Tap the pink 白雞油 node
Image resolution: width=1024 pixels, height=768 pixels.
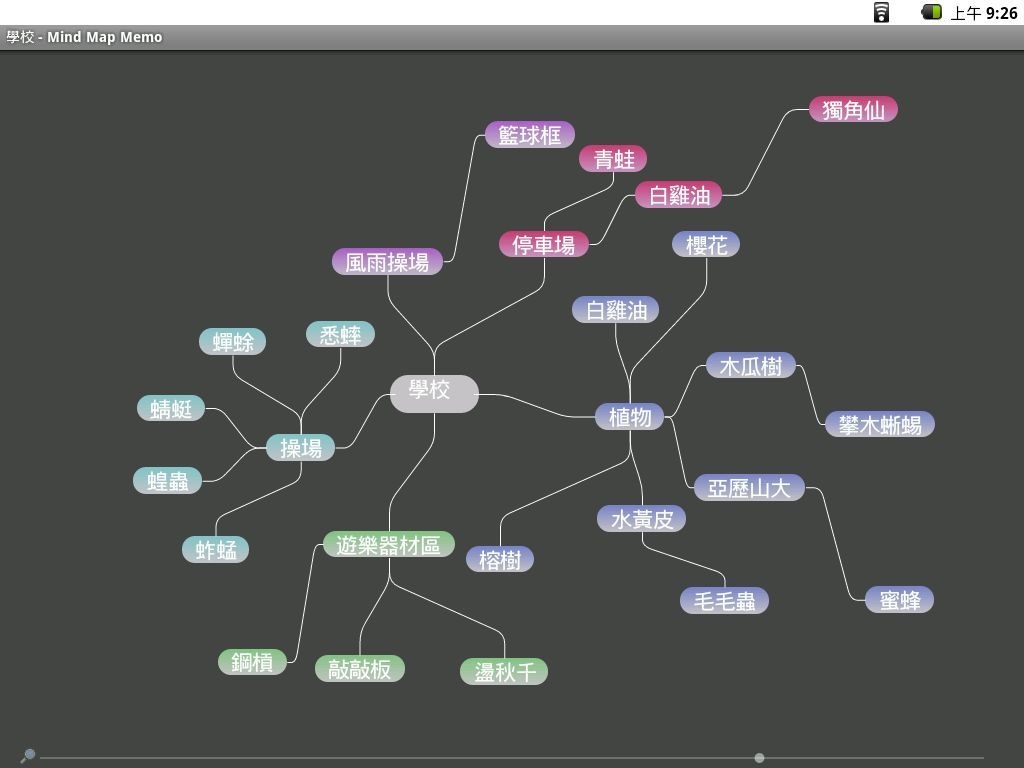coord(679,195)
